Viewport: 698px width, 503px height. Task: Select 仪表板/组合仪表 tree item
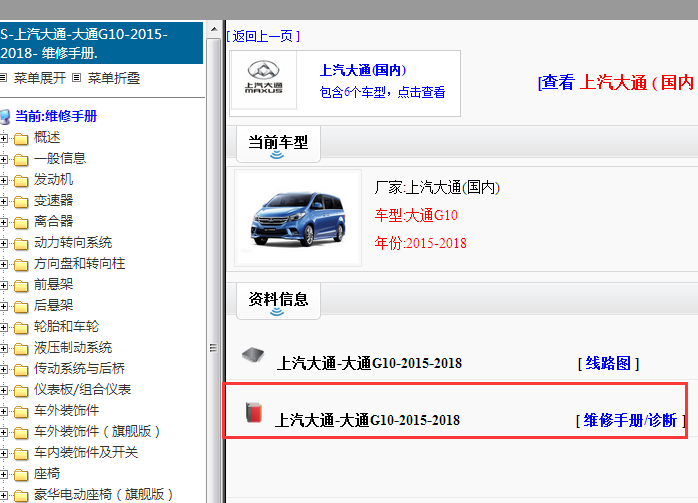point(82,389)
